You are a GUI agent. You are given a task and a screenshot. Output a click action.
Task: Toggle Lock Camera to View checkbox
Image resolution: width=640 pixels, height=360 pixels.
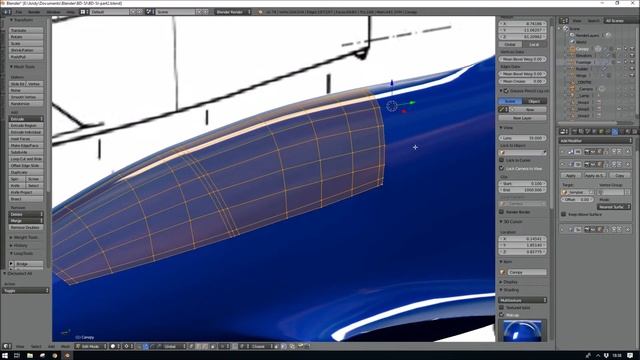tap(502, 168)
